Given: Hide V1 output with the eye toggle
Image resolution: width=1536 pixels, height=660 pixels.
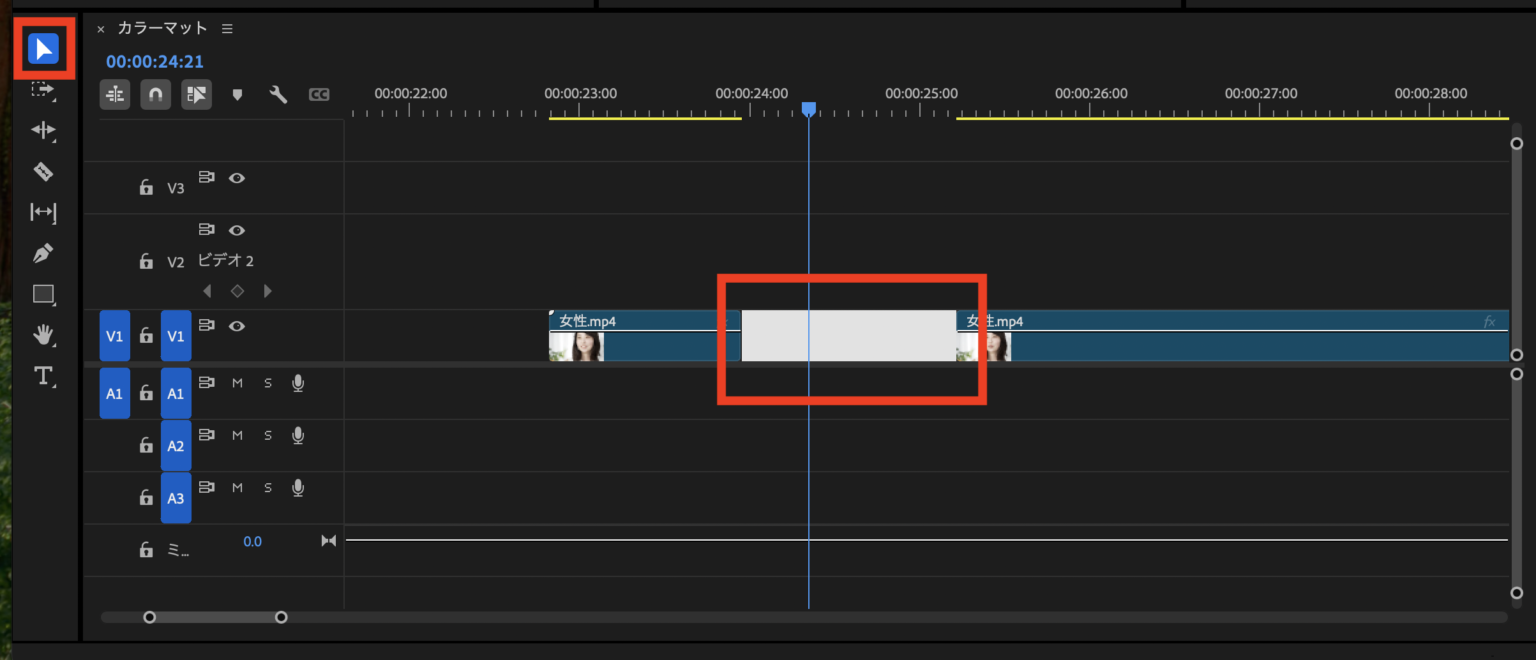Looking at the screenshot, I should [237, 325].
